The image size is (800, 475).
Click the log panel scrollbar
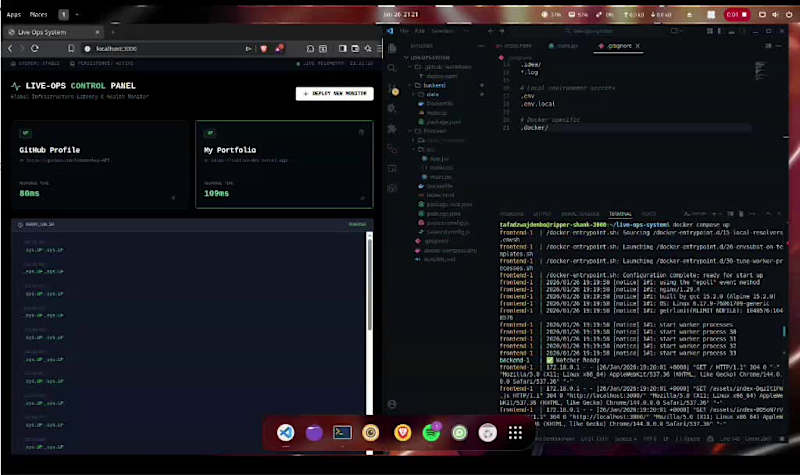point(369,286)
